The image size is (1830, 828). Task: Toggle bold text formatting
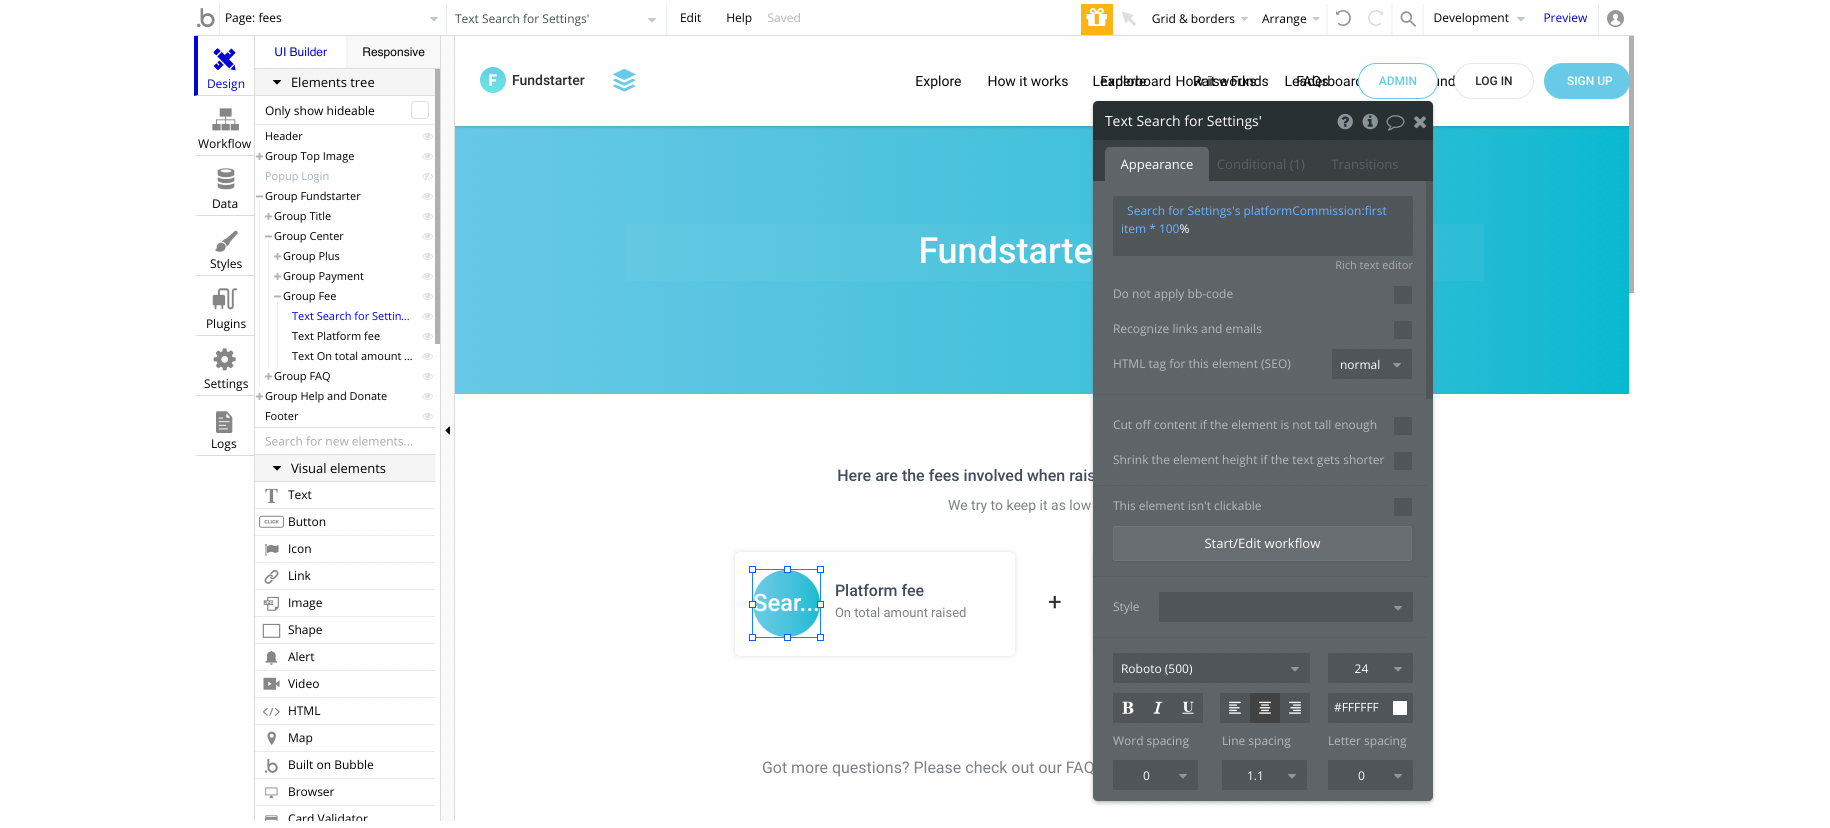[1128, 708]
